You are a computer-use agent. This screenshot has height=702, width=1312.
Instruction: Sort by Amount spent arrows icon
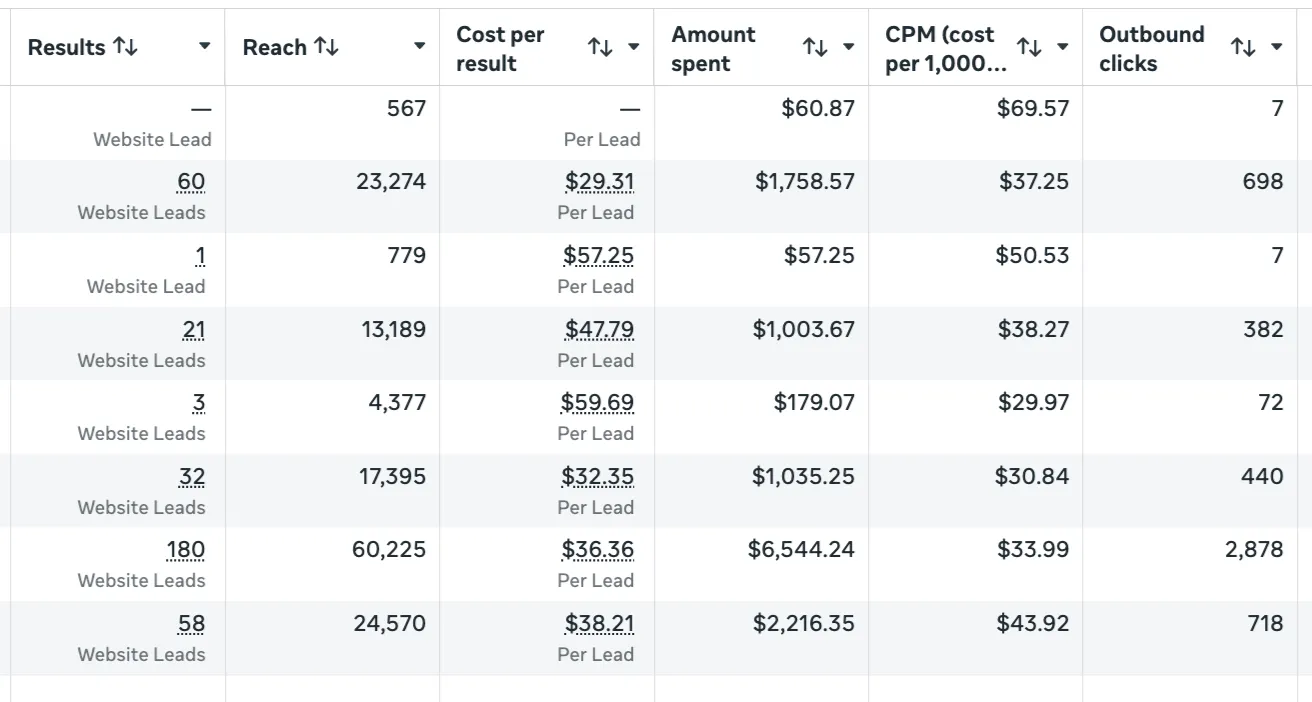pos(815,47)
